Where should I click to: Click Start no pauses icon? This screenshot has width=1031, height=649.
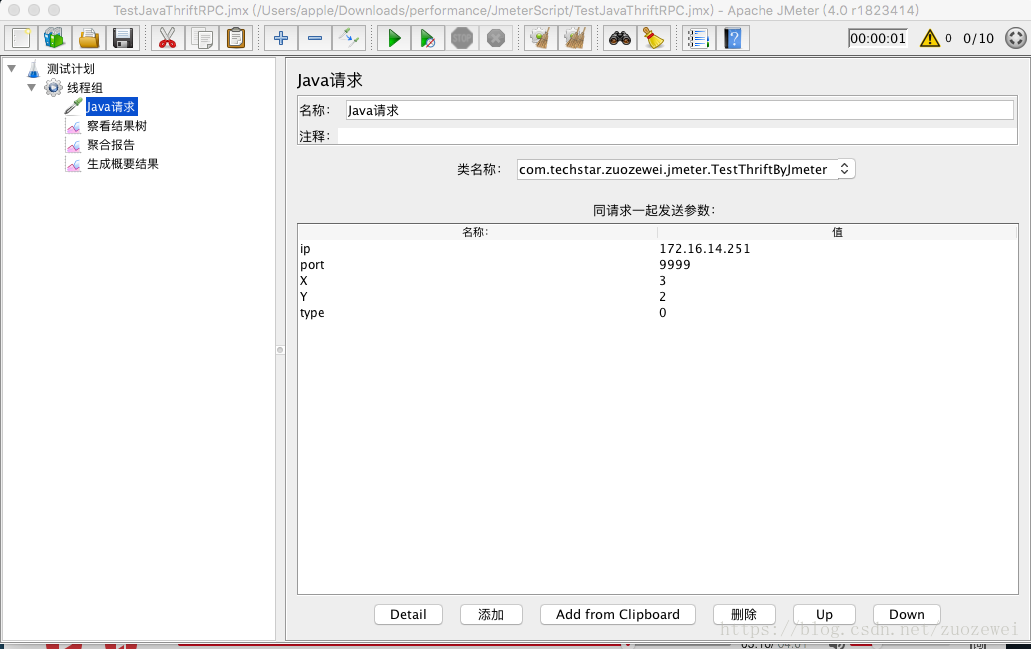tap(428, 38)
